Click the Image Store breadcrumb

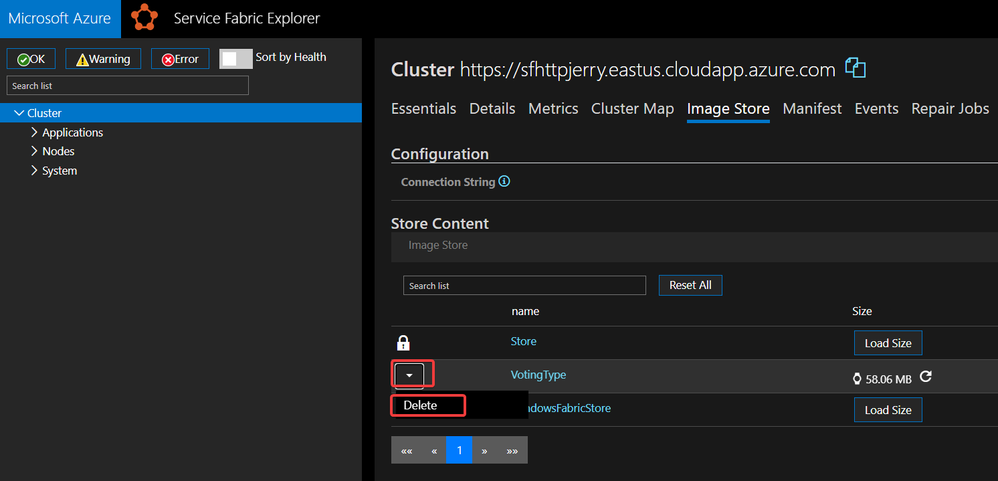[x=438, y=245]
